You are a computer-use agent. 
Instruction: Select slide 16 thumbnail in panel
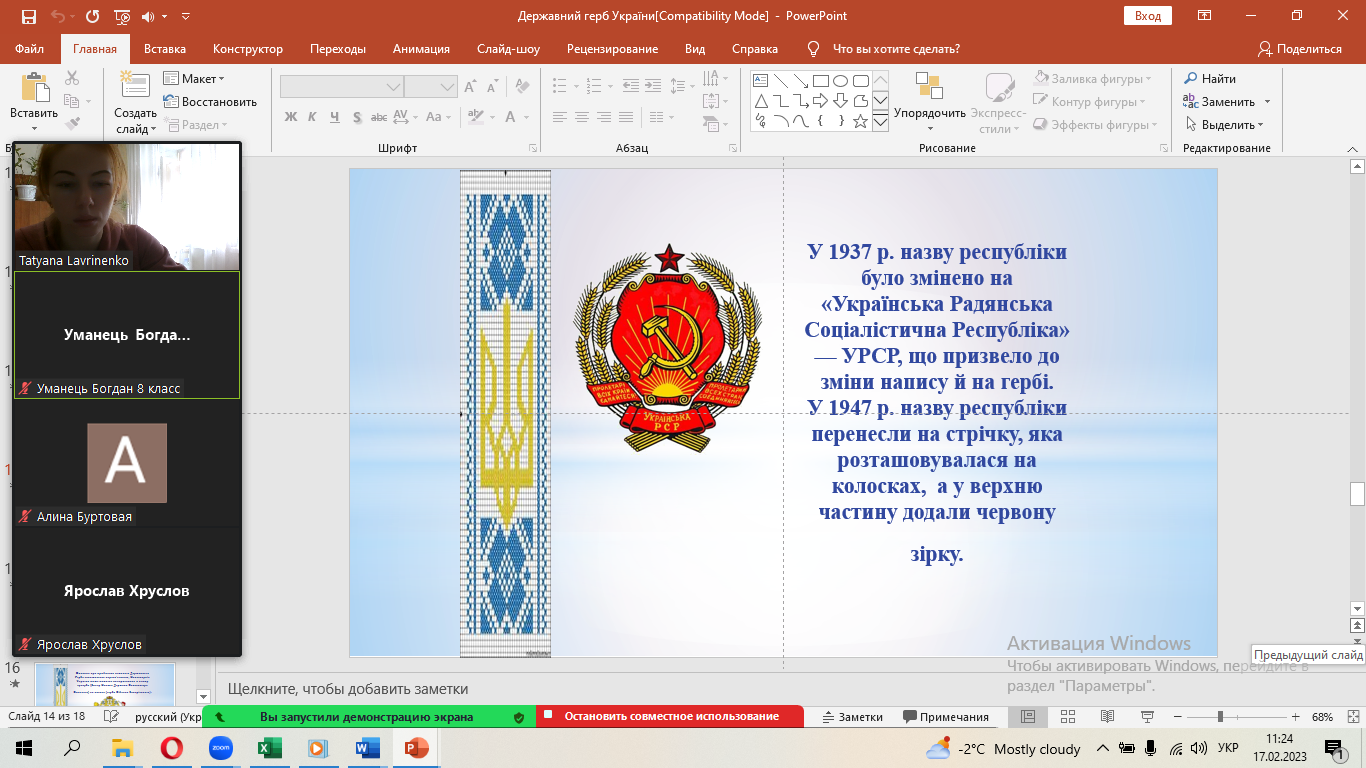coord(105,683)
